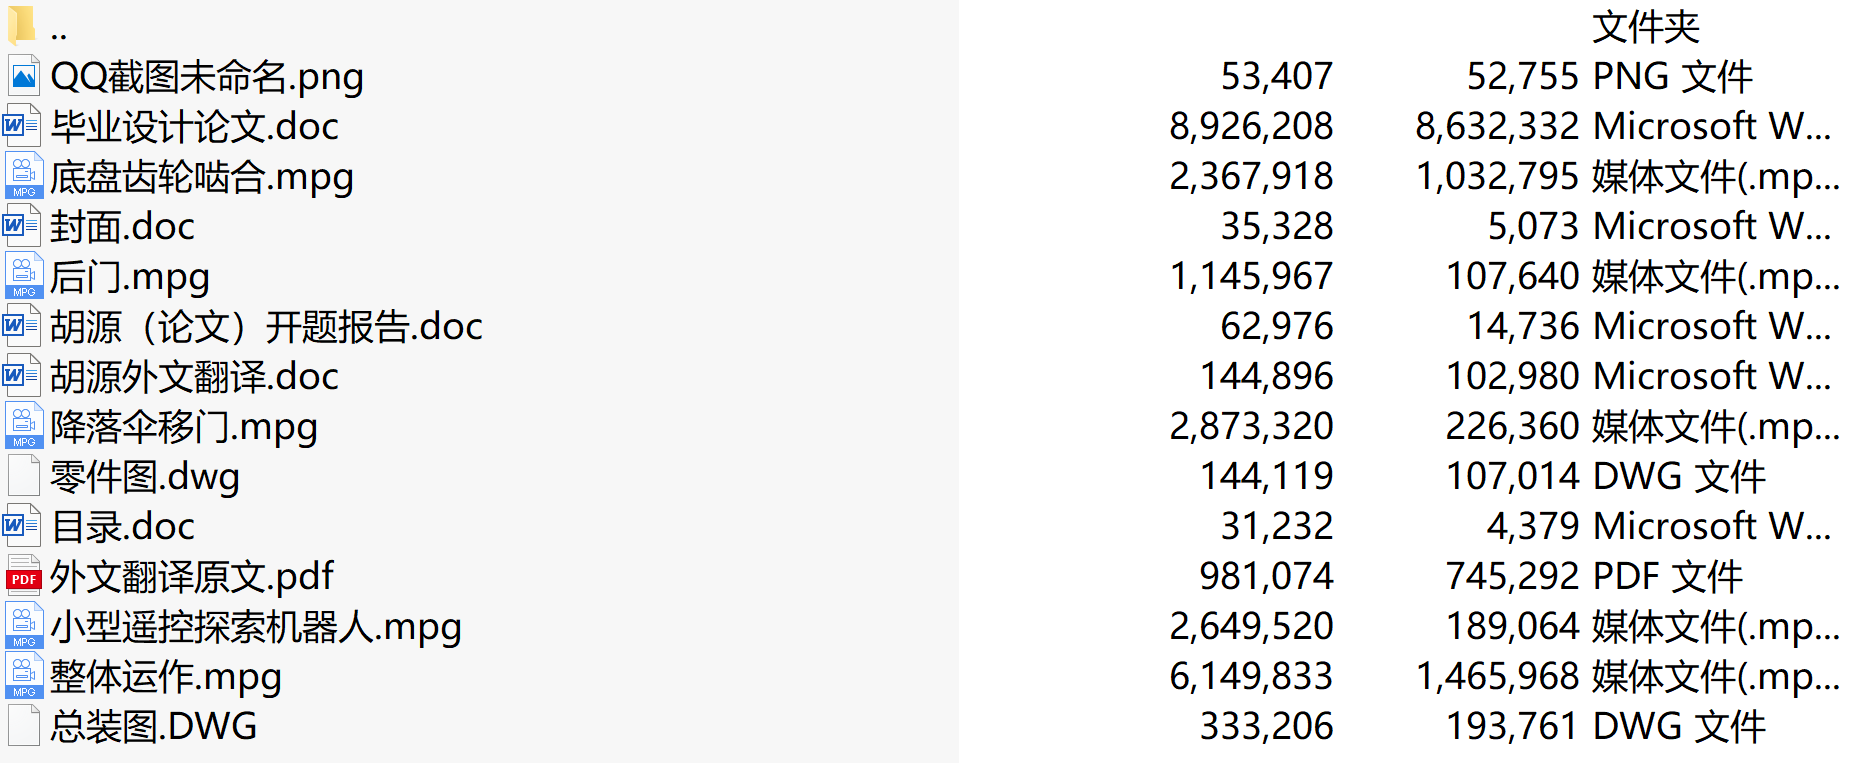Select 小型遥控探索机器人.mpg in the list
Screen dimensions: 1858x763
[x=256, y=627]
